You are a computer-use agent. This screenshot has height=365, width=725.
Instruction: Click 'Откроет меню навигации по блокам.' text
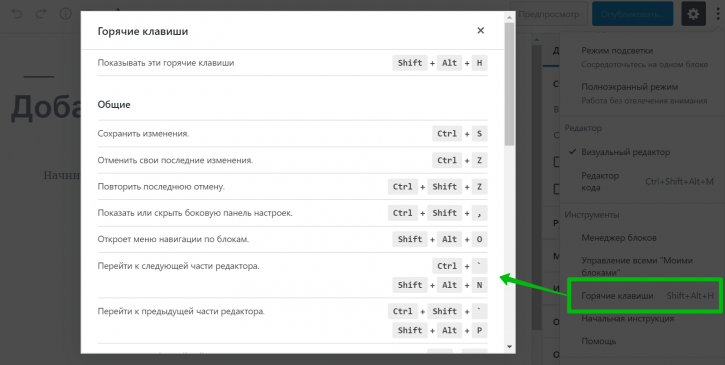pyautogui.click(x=173, y=239)
